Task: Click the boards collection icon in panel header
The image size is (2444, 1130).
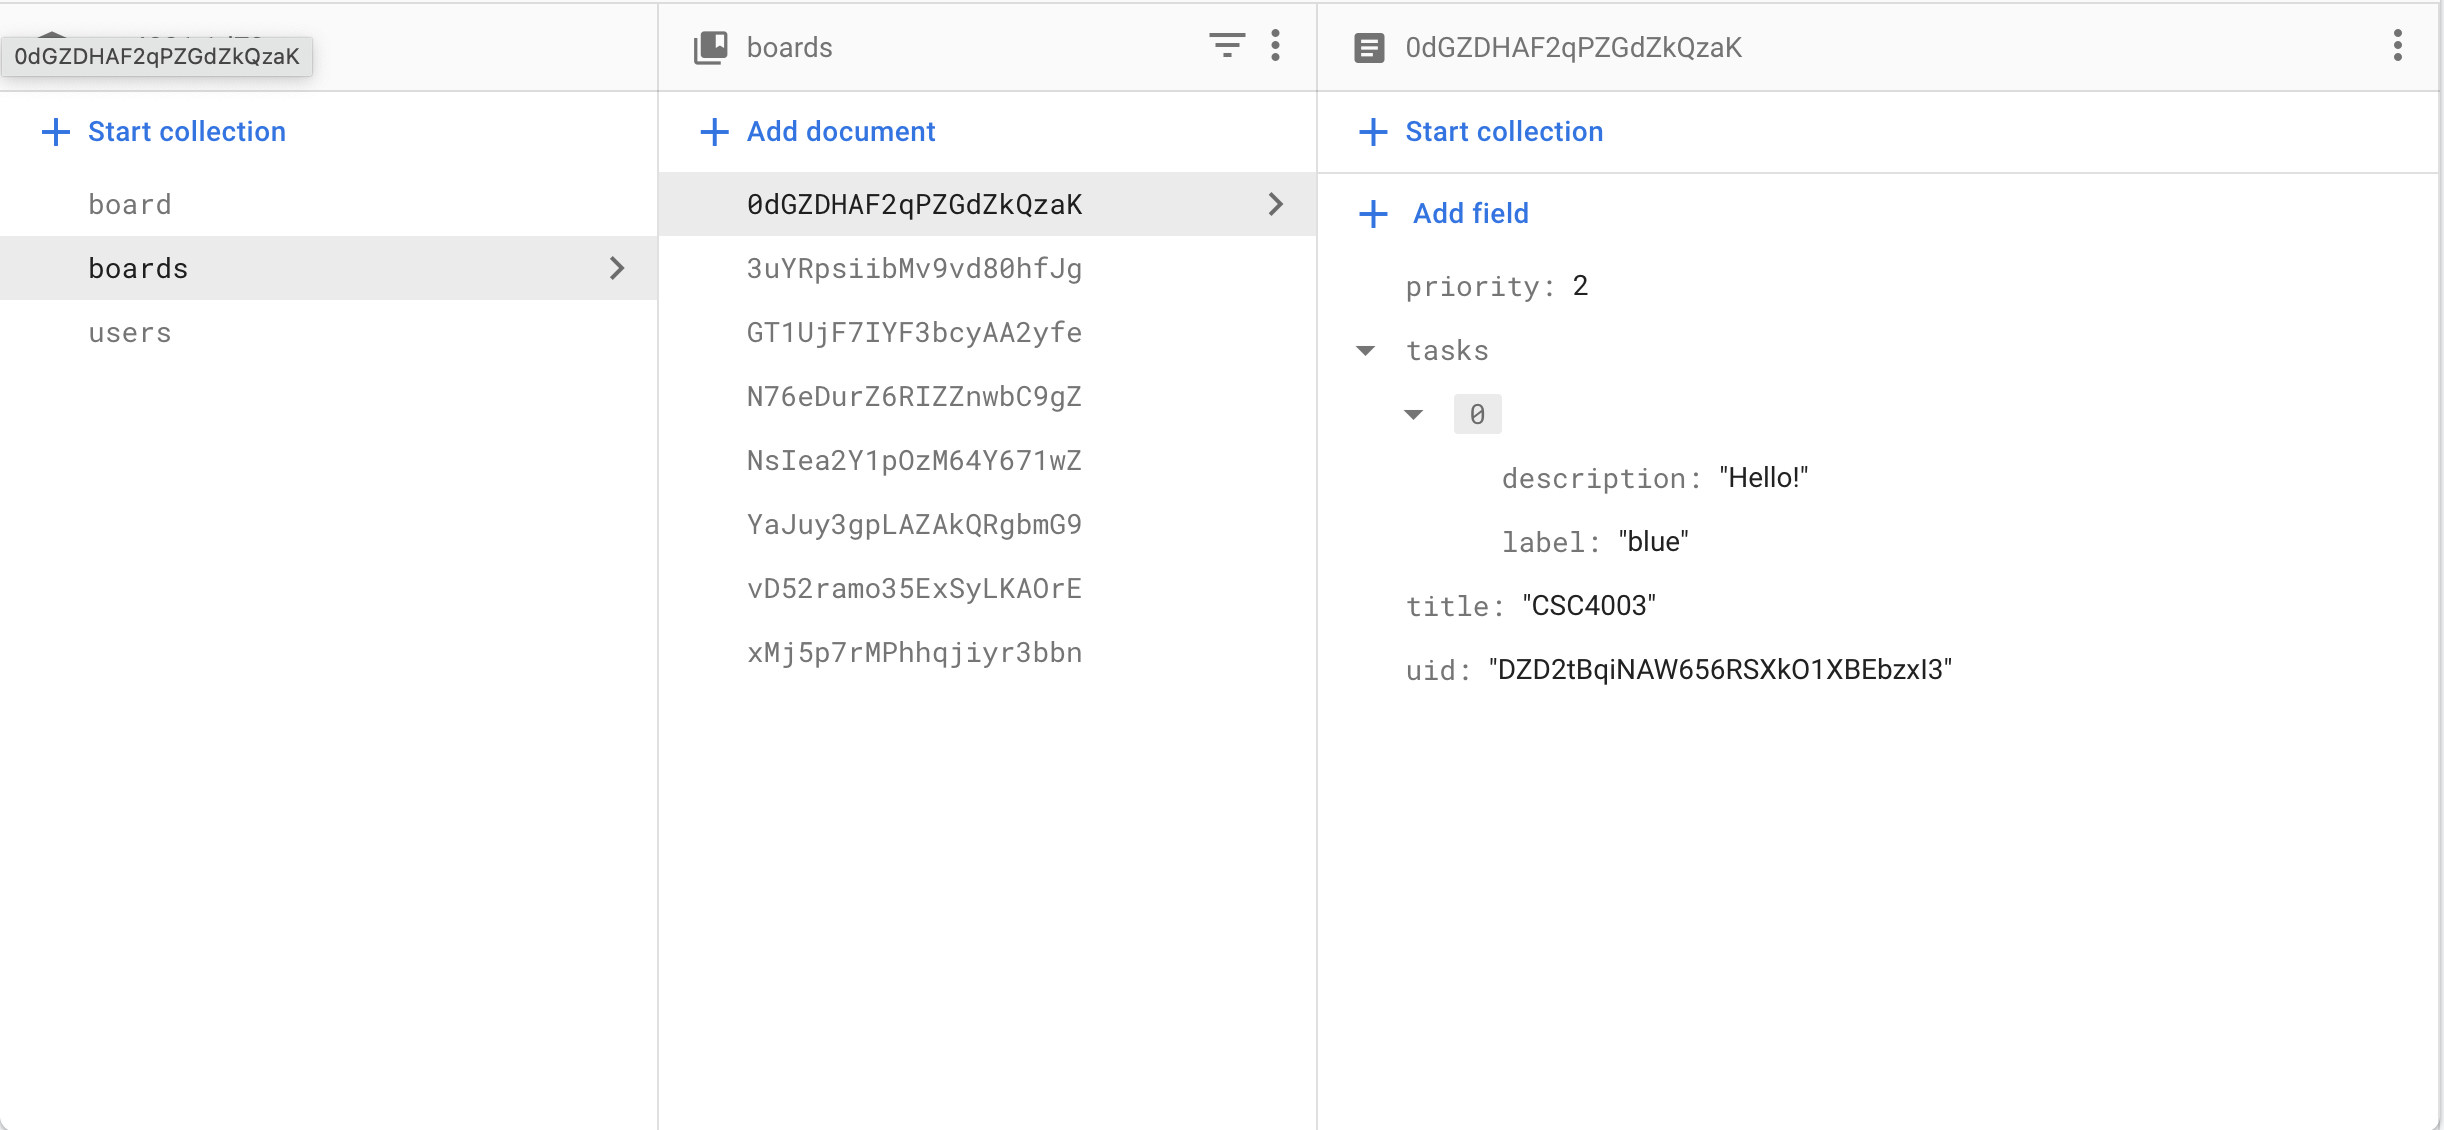Action: (710, 46)
